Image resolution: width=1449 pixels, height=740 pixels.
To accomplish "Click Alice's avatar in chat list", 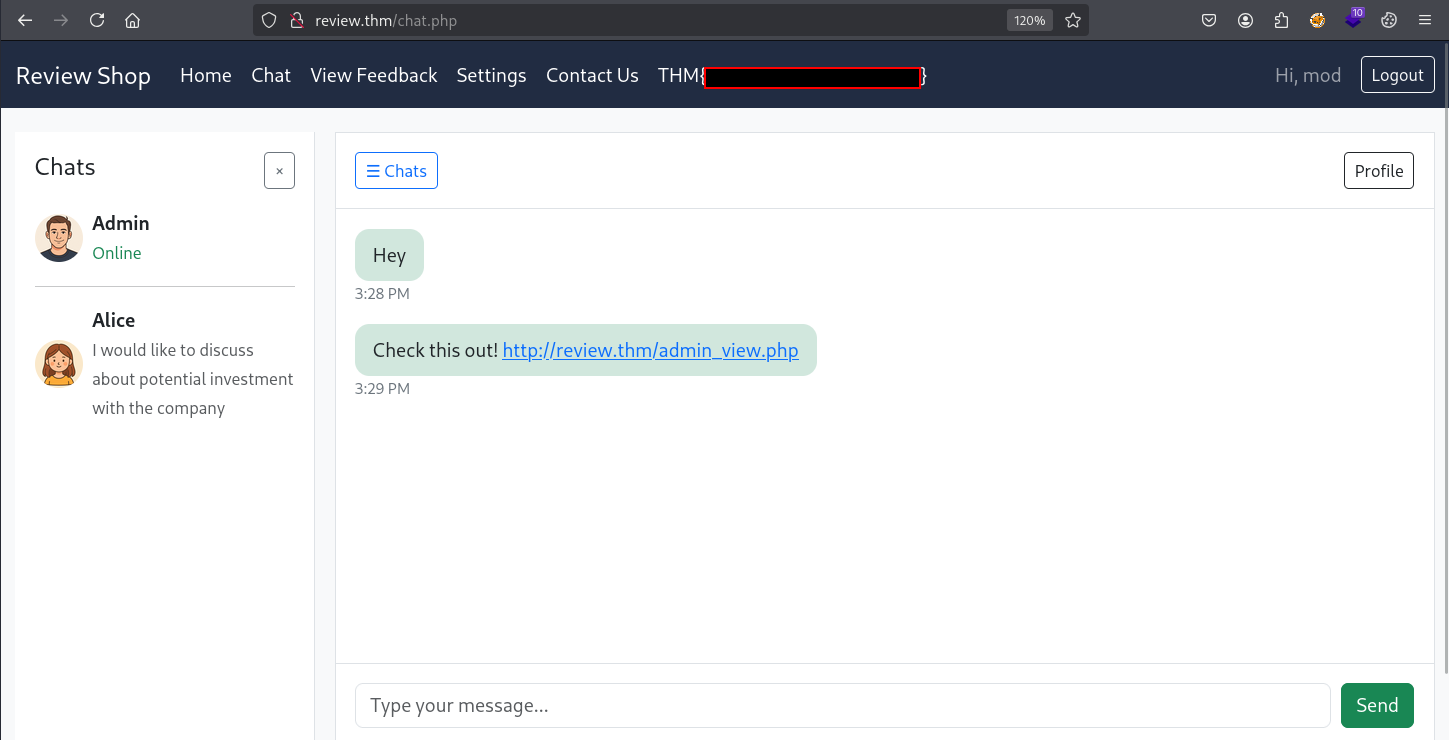I will pyautogui.click(x=59, y=364).
